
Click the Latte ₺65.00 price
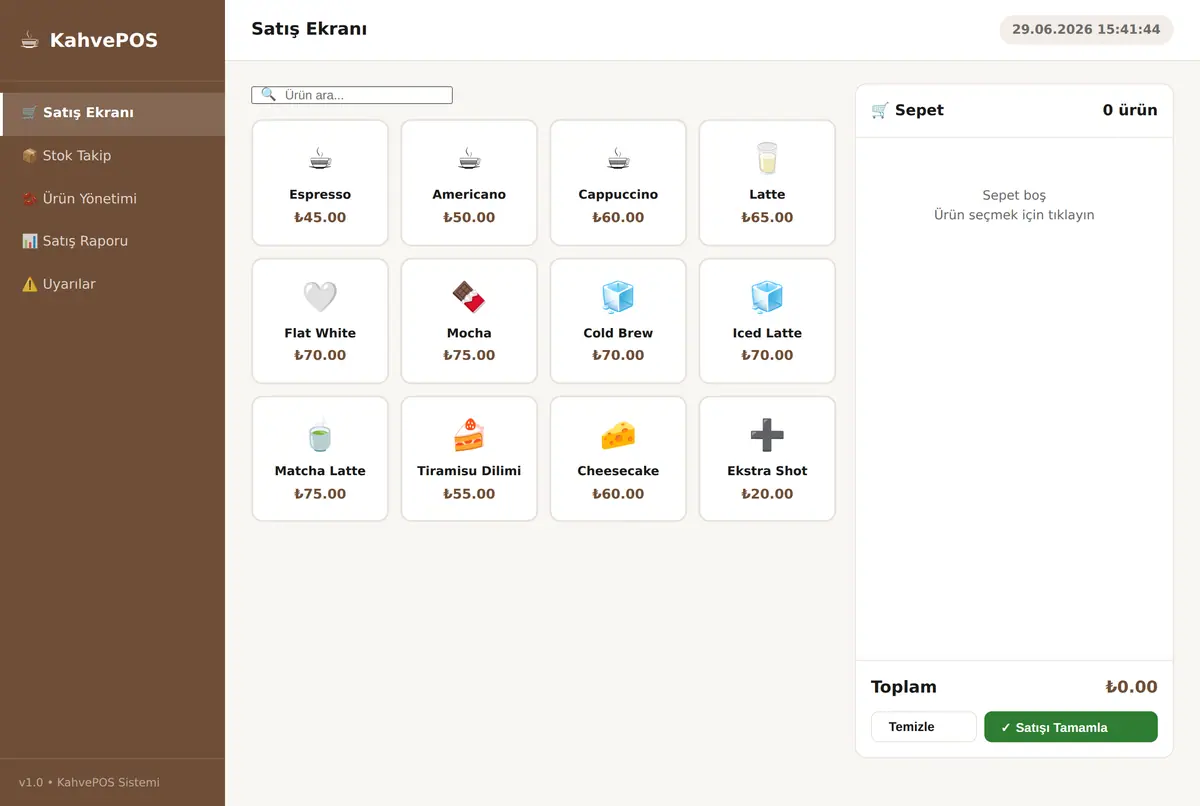767,217
